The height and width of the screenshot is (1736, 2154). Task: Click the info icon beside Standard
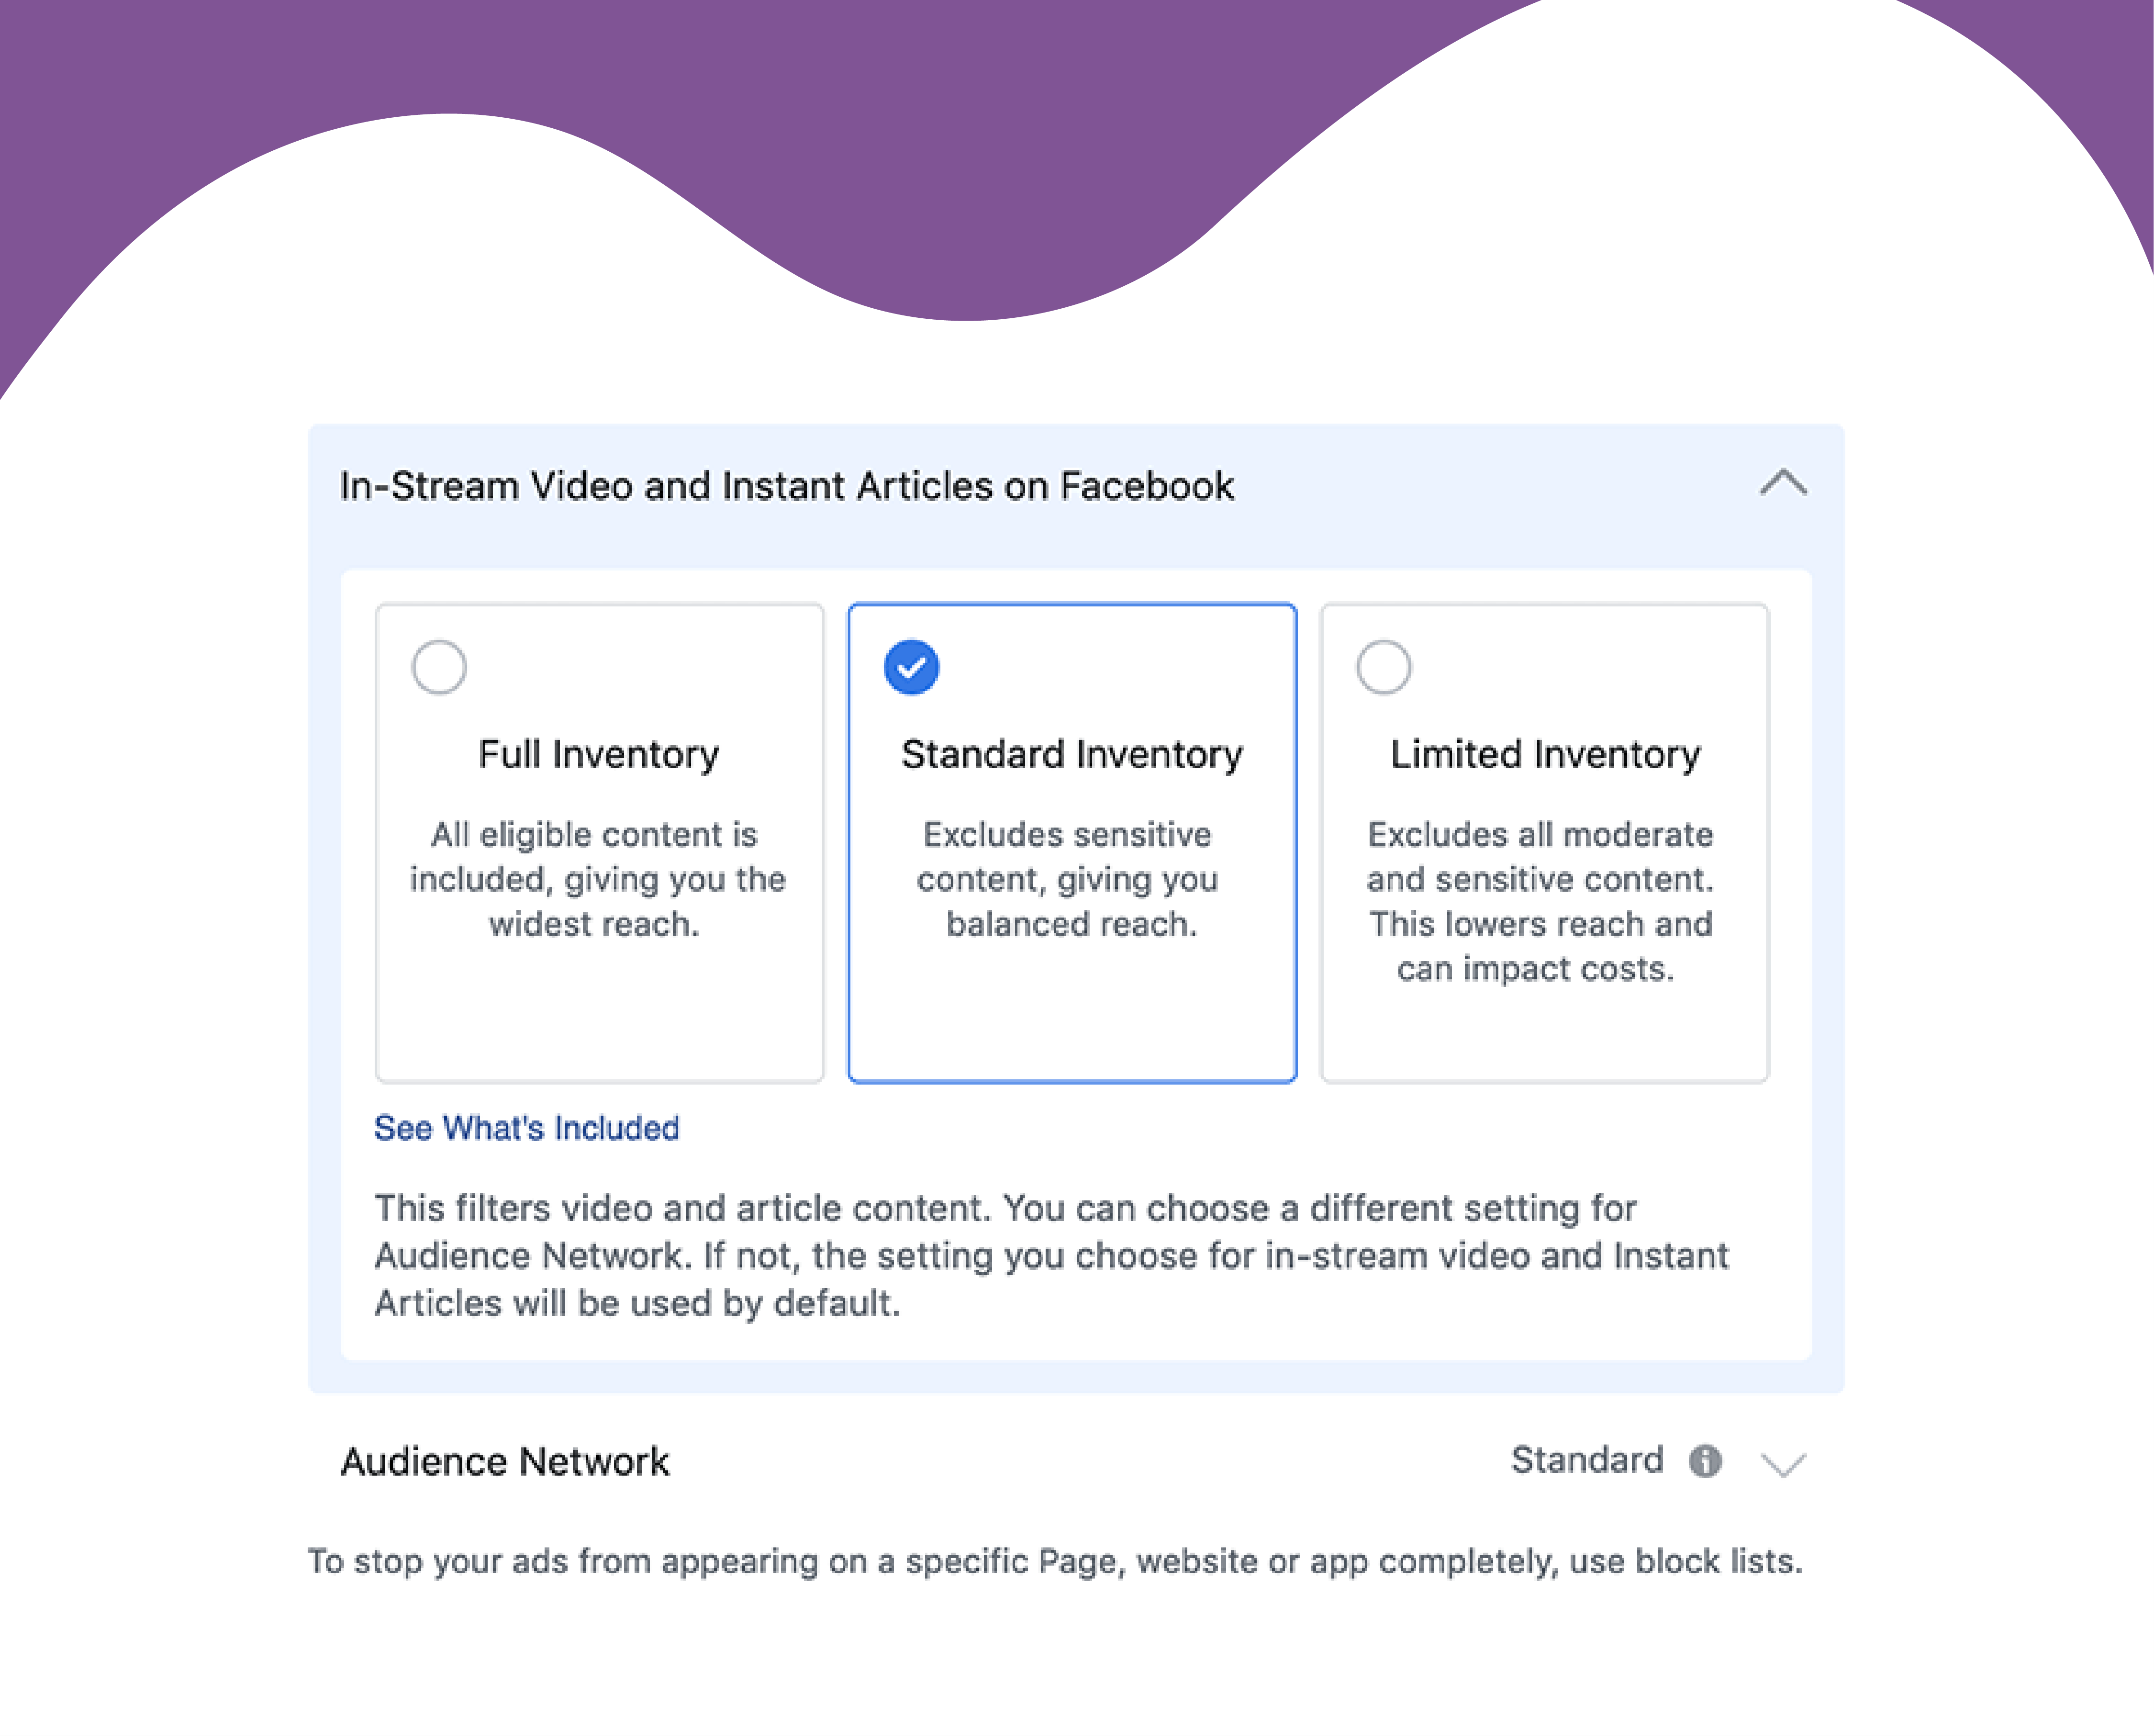coord(1705,1461)
